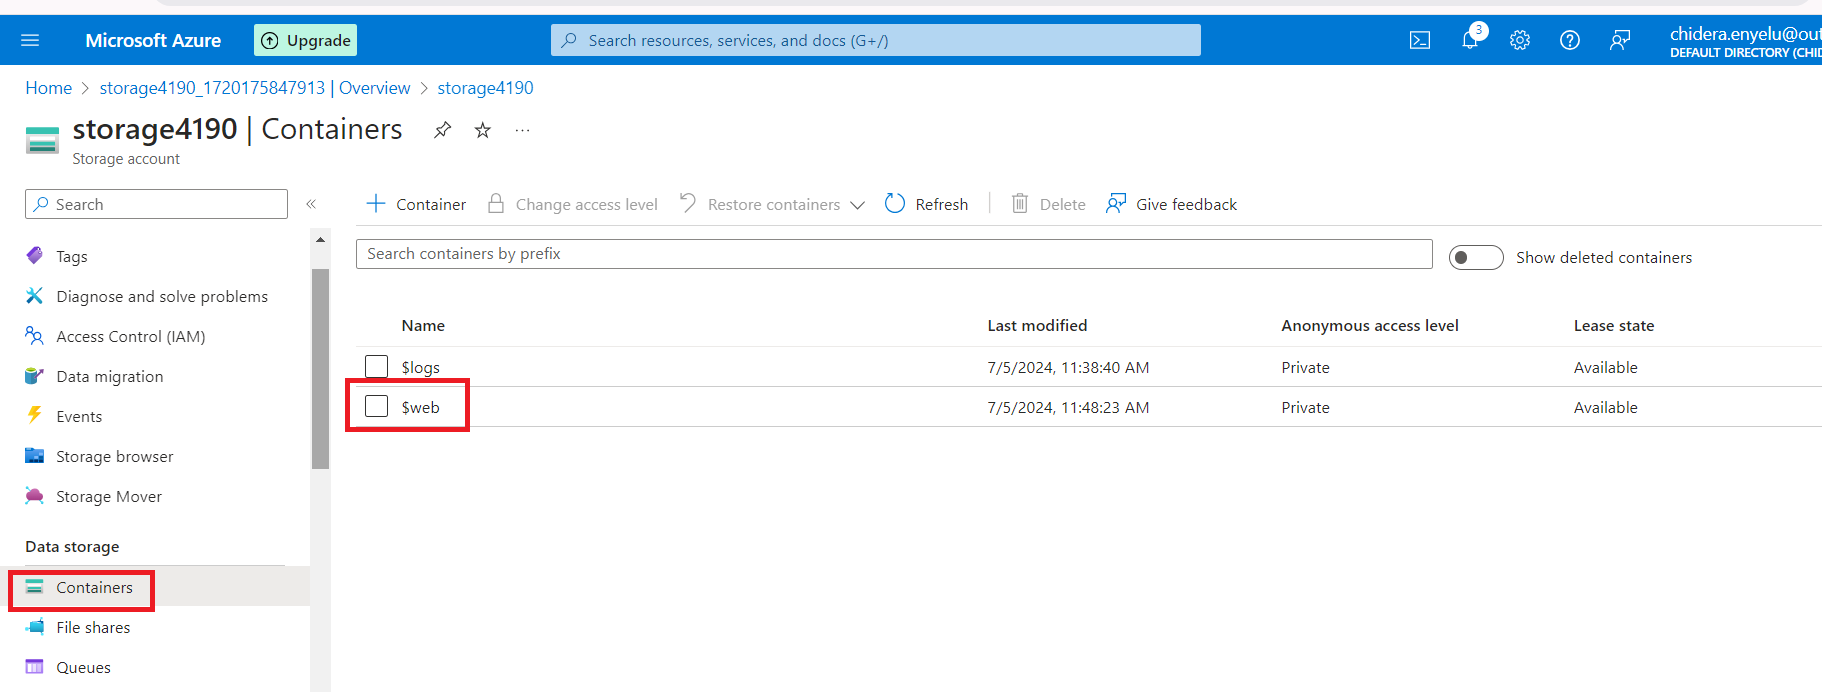
Task: Focus the Search containers by prefix field
Action: (894, 254)
